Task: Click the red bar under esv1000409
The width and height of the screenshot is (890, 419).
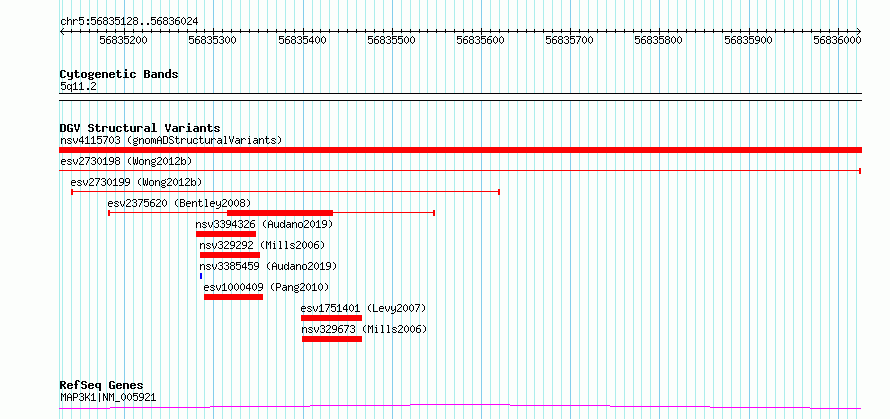Action: (233, 297)
